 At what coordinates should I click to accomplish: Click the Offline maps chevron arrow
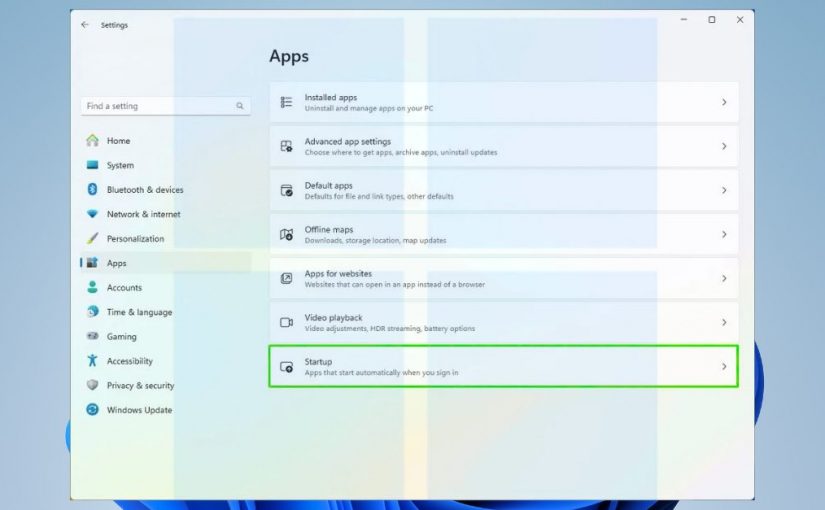tap(725, 234)
